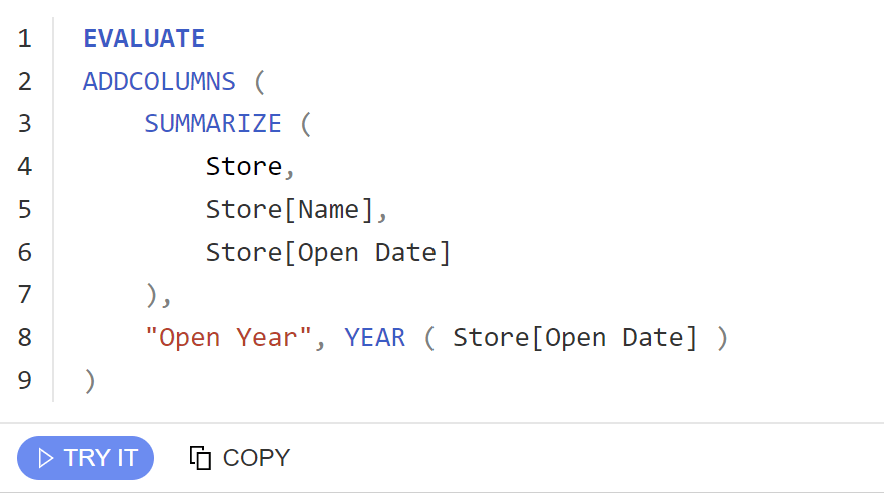This screenshot has width=884, height=493.
Task: Click the SUMMARIZE function name
Action: point(213,124)
